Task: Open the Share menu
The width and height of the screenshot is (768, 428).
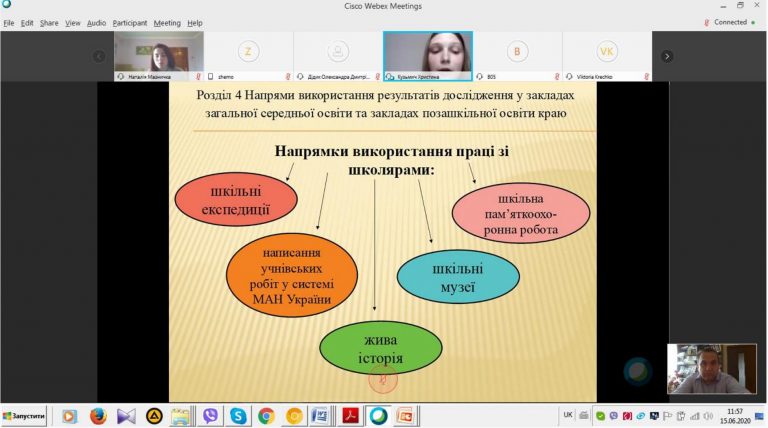Action: point(49,23)
